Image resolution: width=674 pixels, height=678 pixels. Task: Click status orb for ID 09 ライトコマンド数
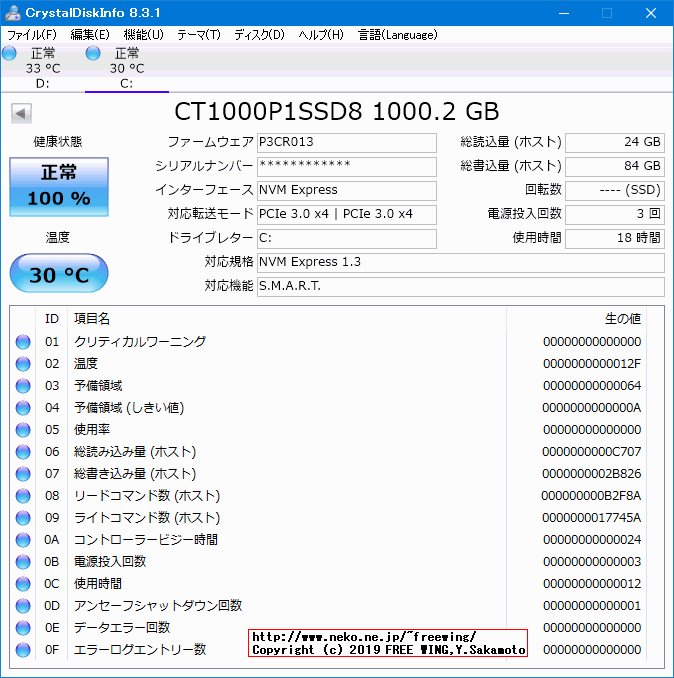coord(23,518)
